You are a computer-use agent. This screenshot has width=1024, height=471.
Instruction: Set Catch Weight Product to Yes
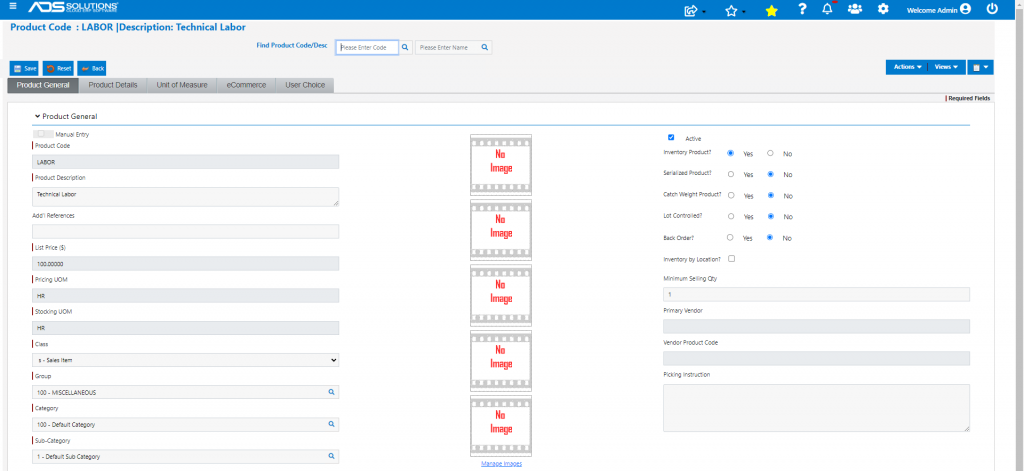(x=731, y=195)
